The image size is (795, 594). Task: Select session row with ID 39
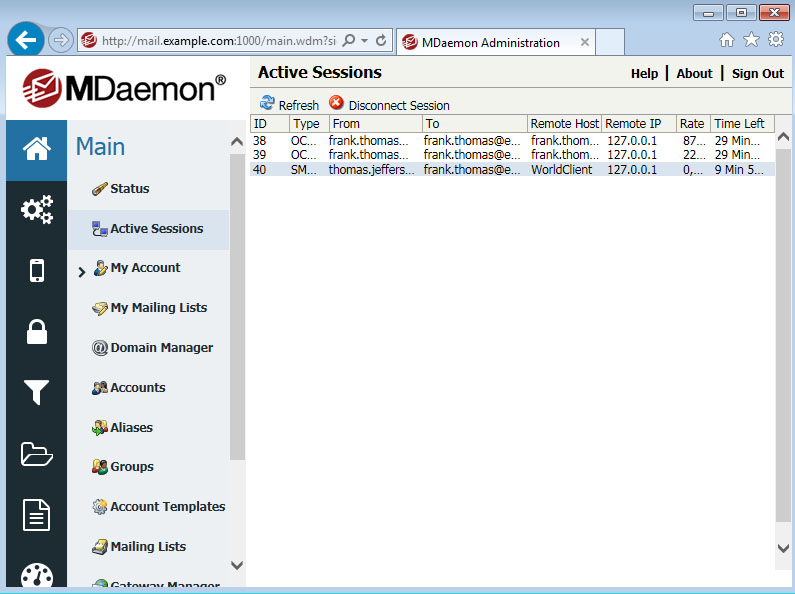(x=512, y=155)
